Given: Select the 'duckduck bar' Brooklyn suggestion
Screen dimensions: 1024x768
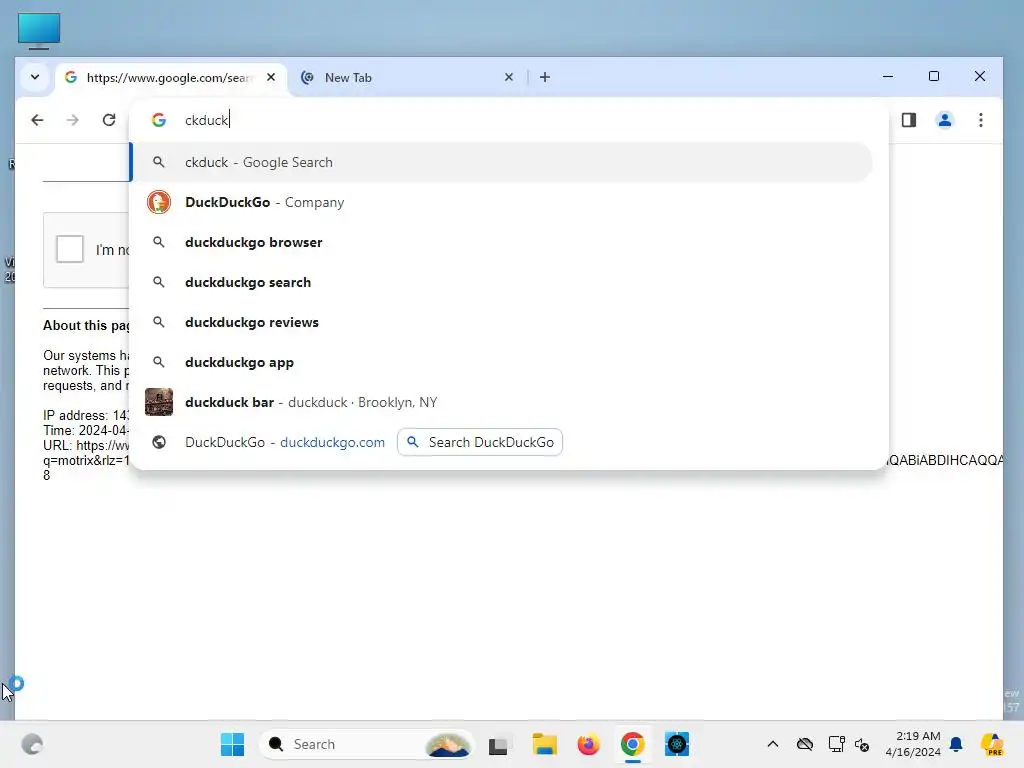Looking at the screenshot, I should tap(502, 402).
